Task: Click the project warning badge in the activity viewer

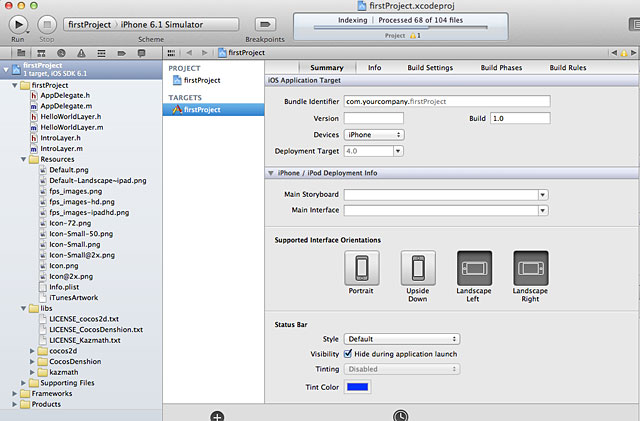Action: point(415,36)
